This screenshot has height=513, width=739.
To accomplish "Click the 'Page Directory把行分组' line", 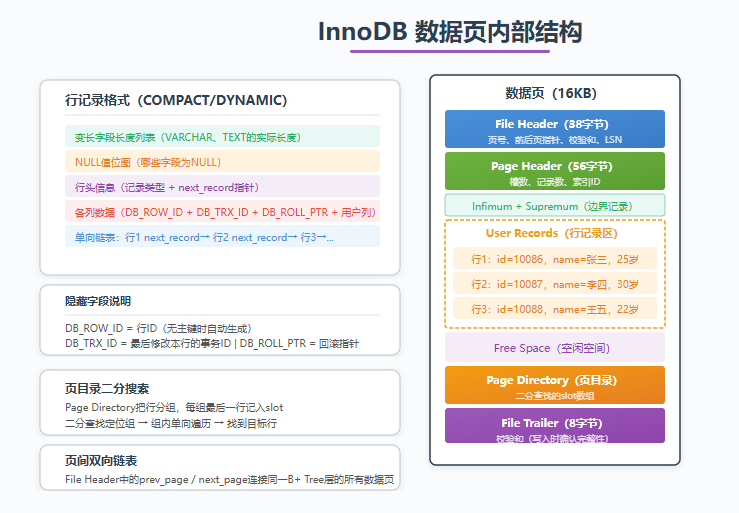I will pyautogui.click(x=174, y=407).
